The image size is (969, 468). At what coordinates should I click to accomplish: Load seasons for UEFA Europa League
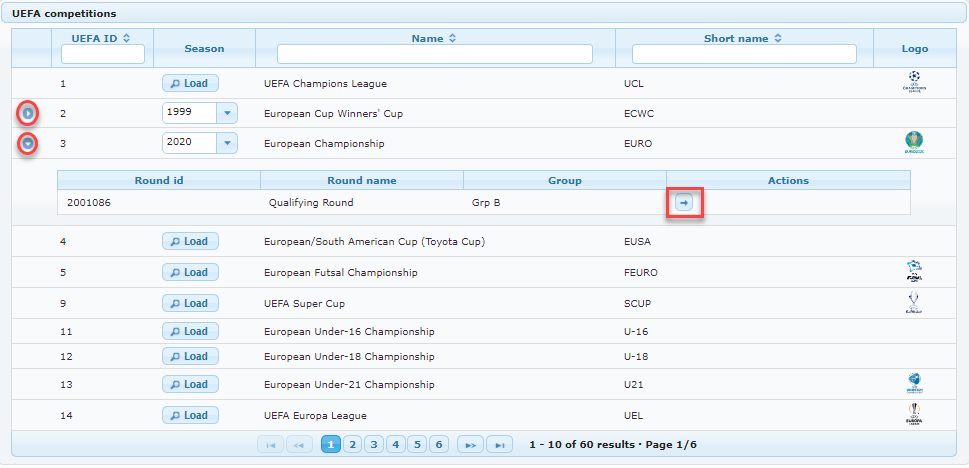coord(190,415)
